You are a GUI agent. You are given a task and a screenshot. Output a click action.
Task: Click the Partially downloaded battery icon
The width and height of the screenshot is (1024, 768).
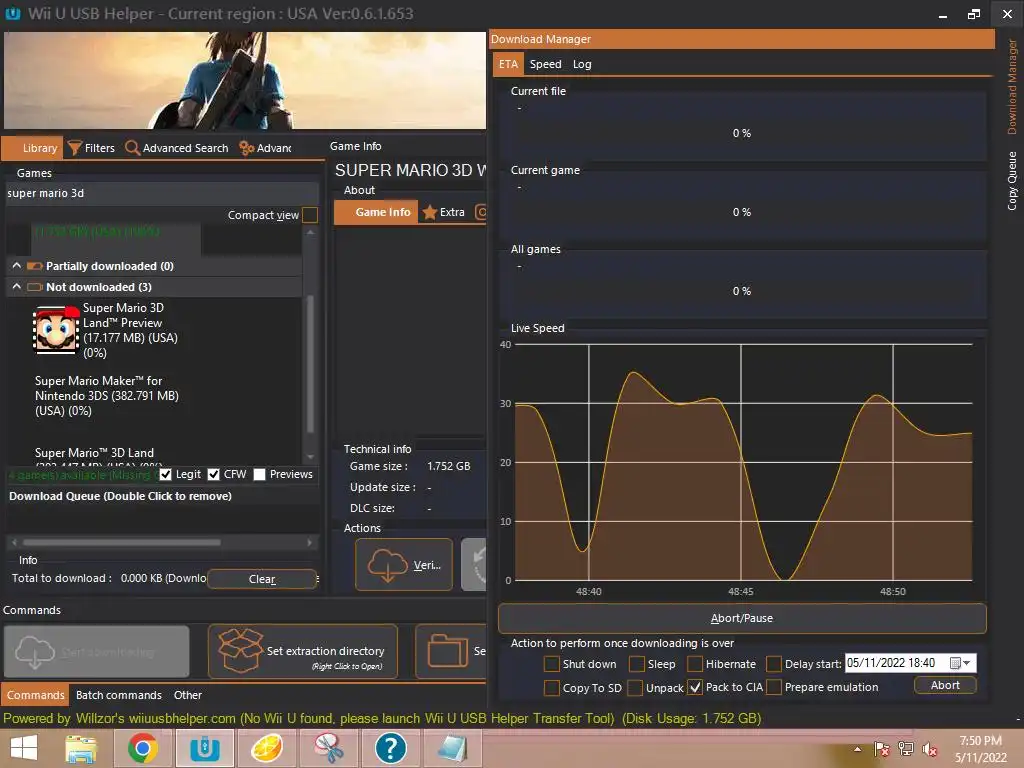coord(35,266)
